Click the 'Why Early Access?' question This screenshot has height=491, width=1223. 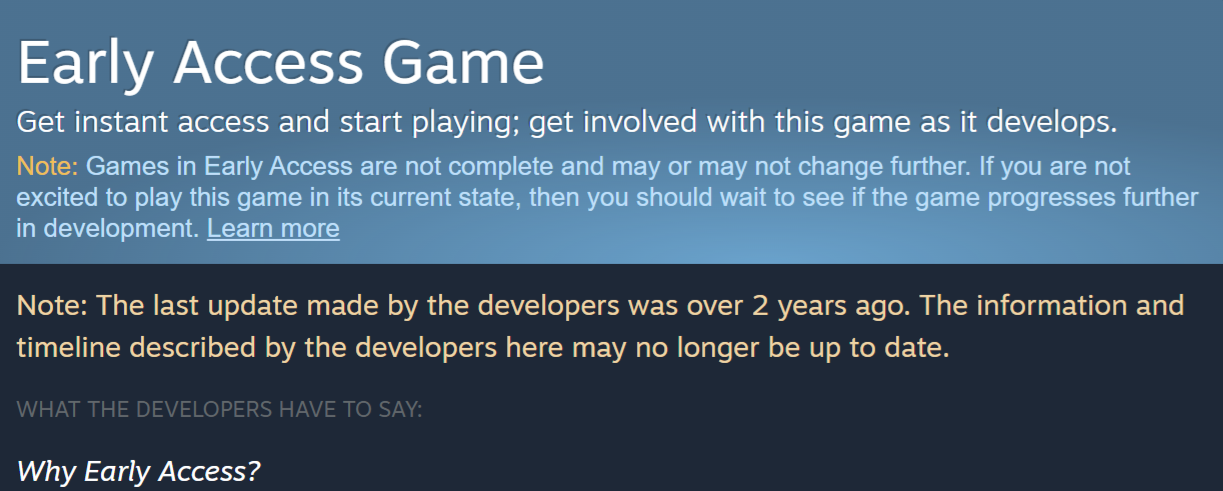(139, 470)
